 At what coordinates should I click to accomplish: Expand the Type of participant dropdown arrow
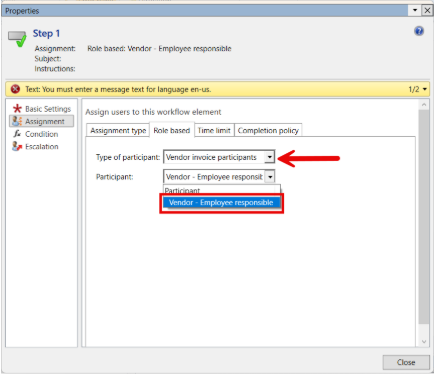[x=269, y=157]
